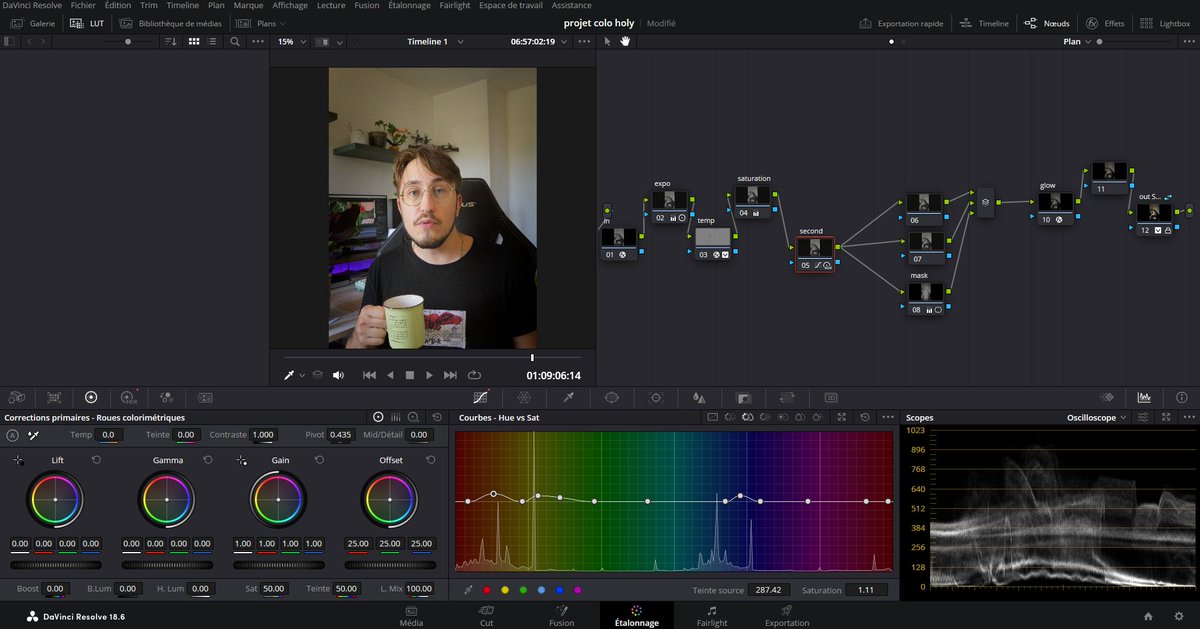This screenshot has width=1200, height=629.
Task: Open the Fichier menu
Action: (x=83, y=5)
